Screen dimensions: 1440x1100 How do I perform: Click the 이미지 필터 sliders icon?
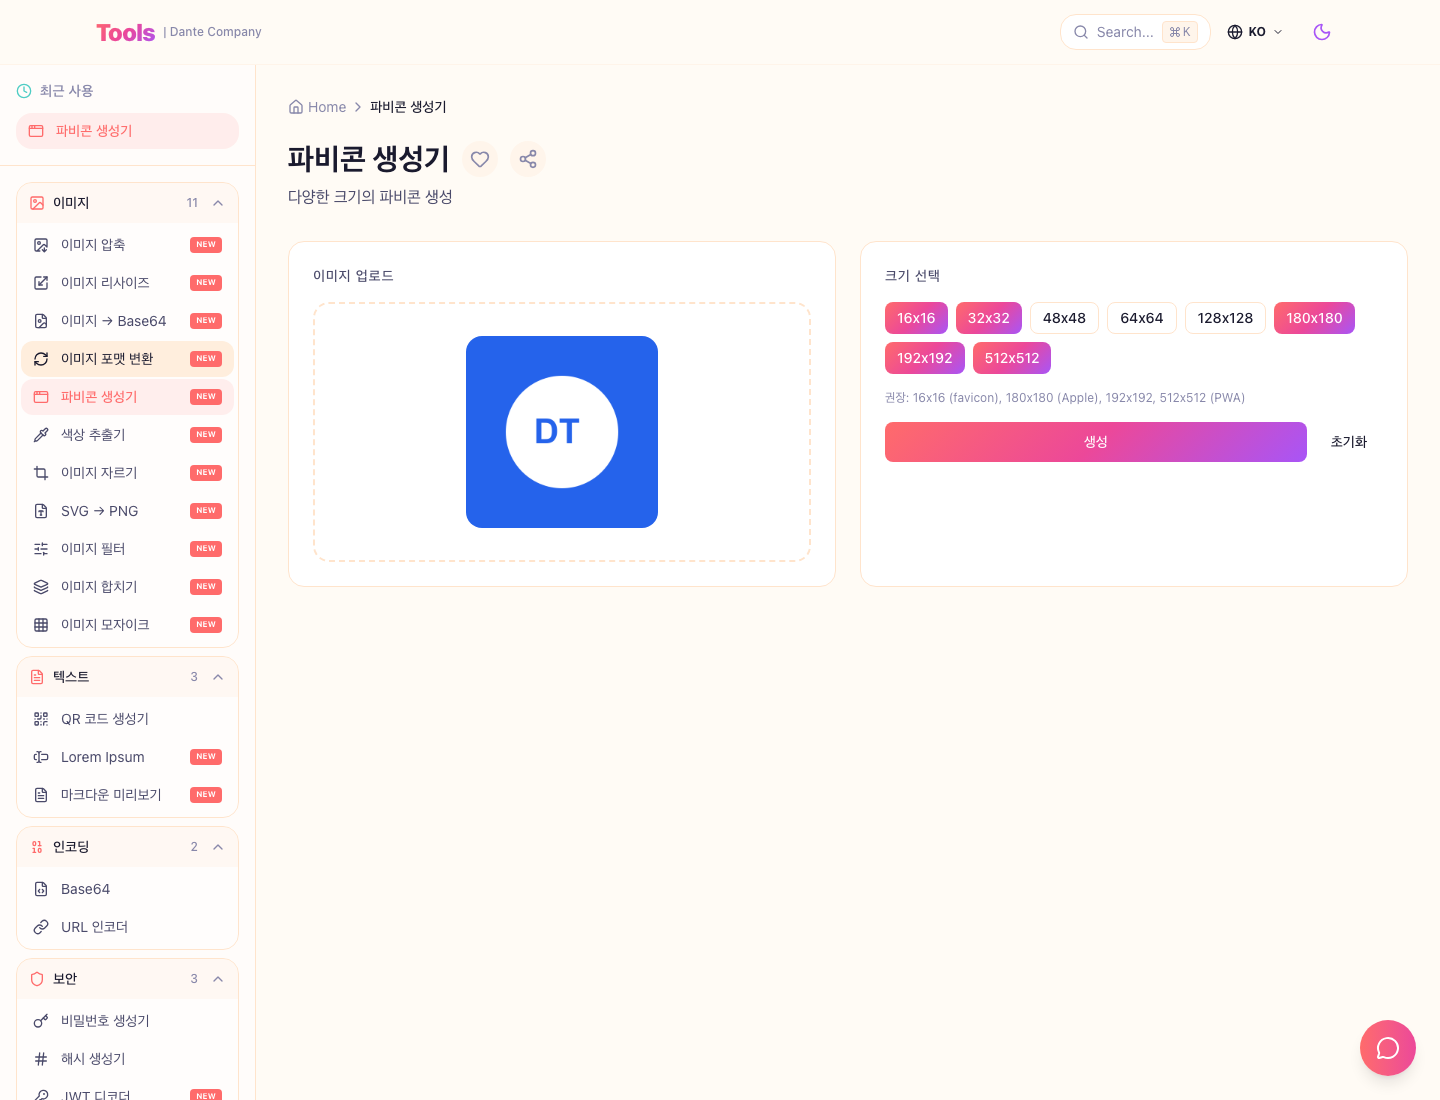click(41, 549)
